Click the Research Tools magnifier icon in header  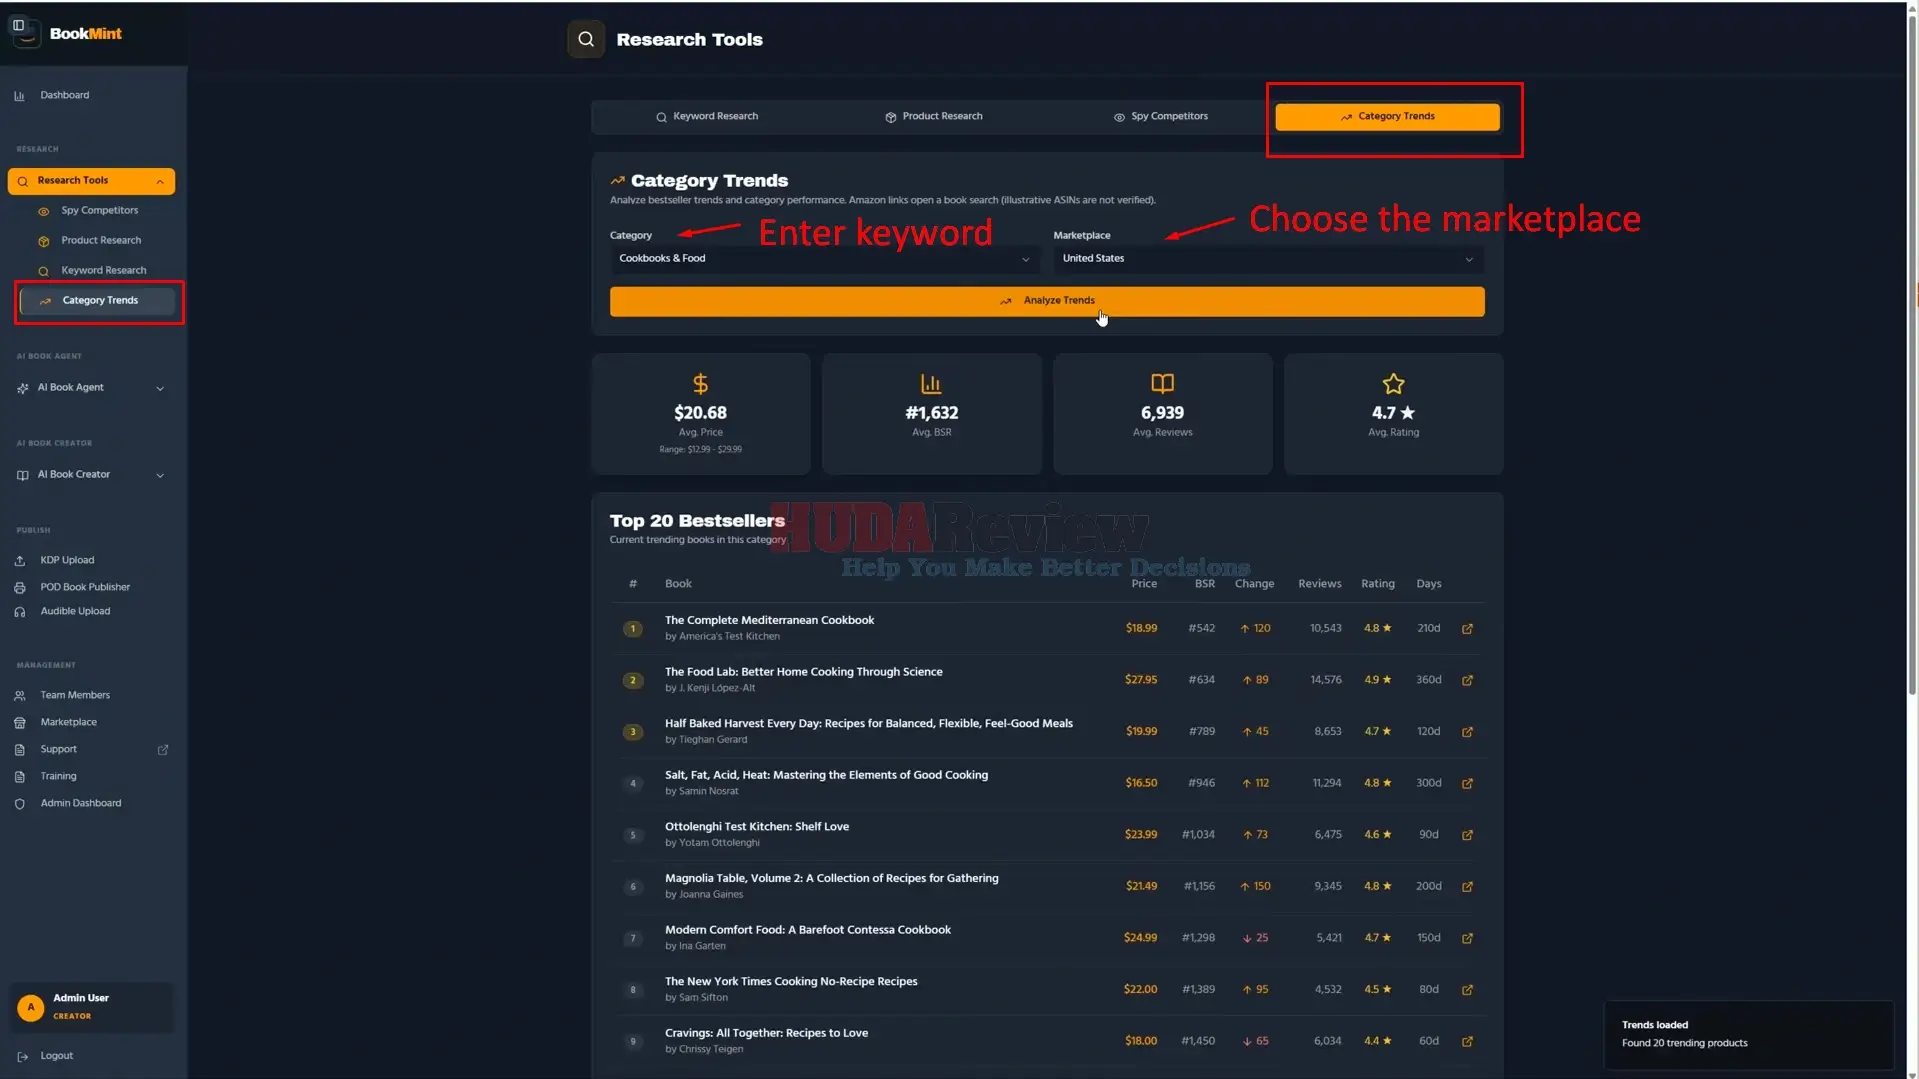coord(586,39)
